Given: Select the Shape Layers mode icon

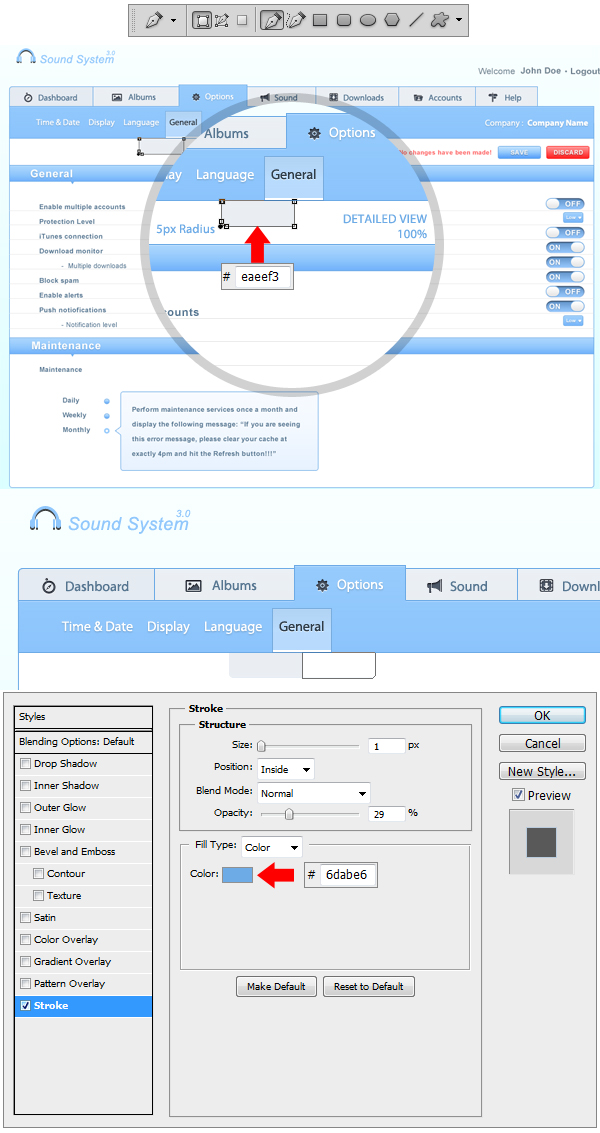Looking at the screenshot, I should tap(202, 20).
